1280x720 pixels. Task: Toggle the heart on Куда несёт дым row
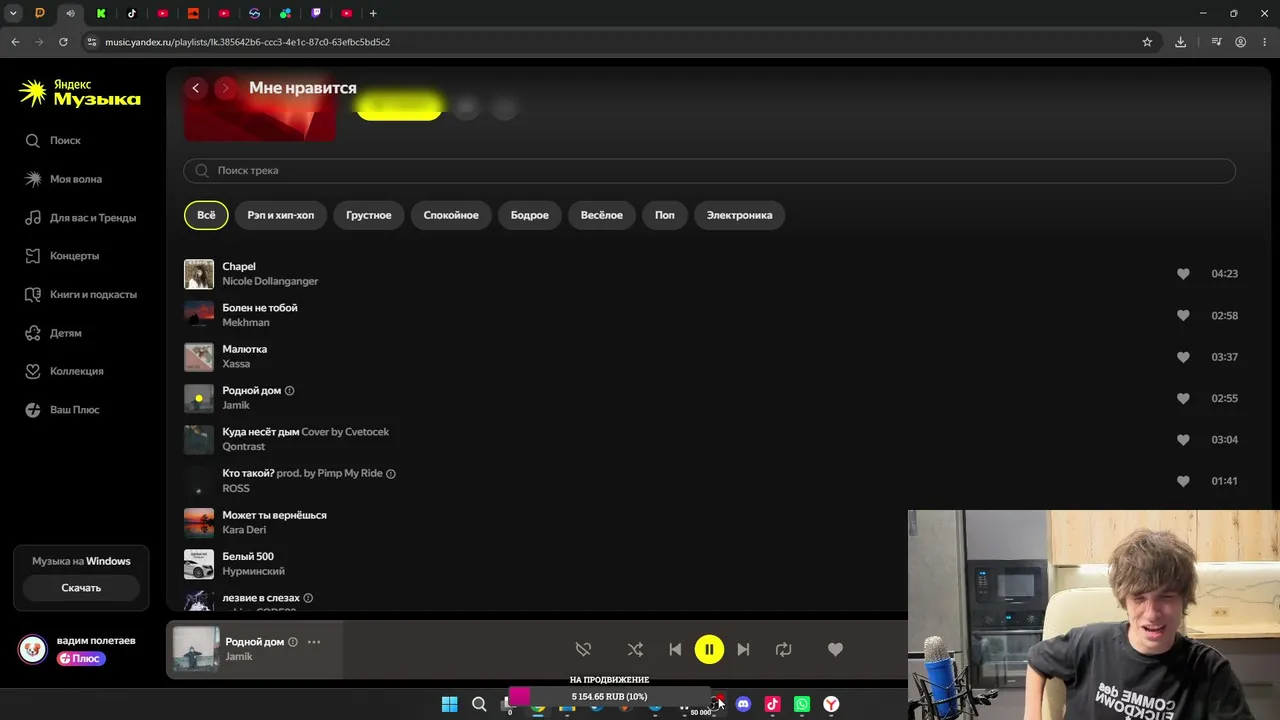[1183, 440]
